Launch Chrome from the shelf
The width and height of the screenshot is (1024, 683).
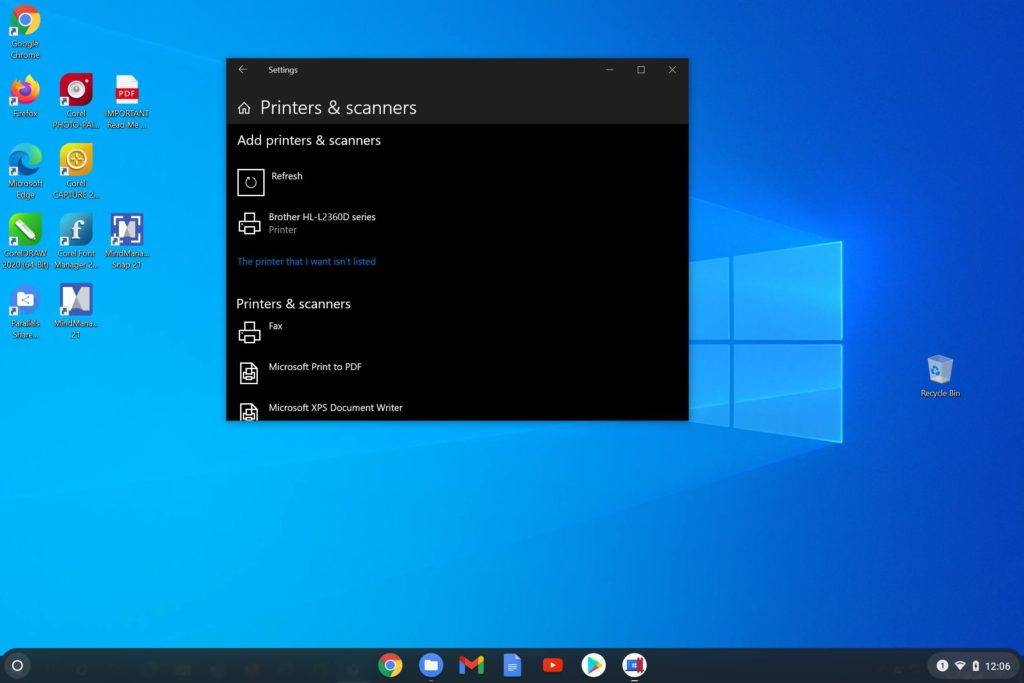pyautogui.click(x=391, y=665)
